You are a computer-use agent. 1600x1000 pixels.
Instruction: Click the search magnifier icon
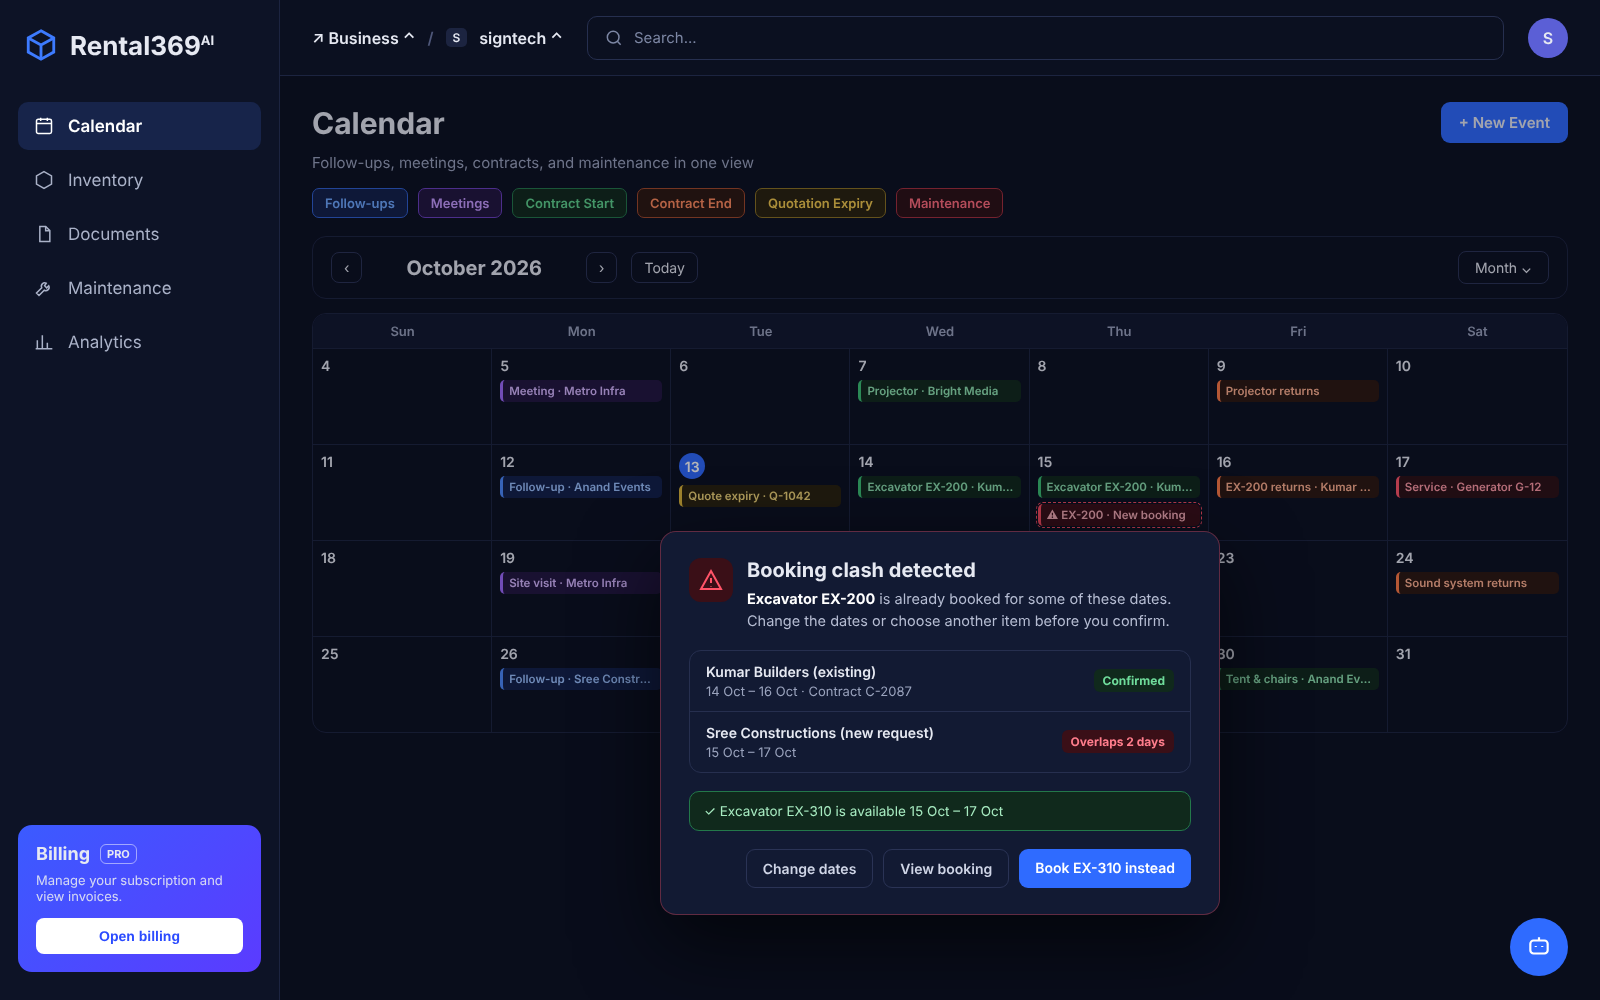coord(614,38)
